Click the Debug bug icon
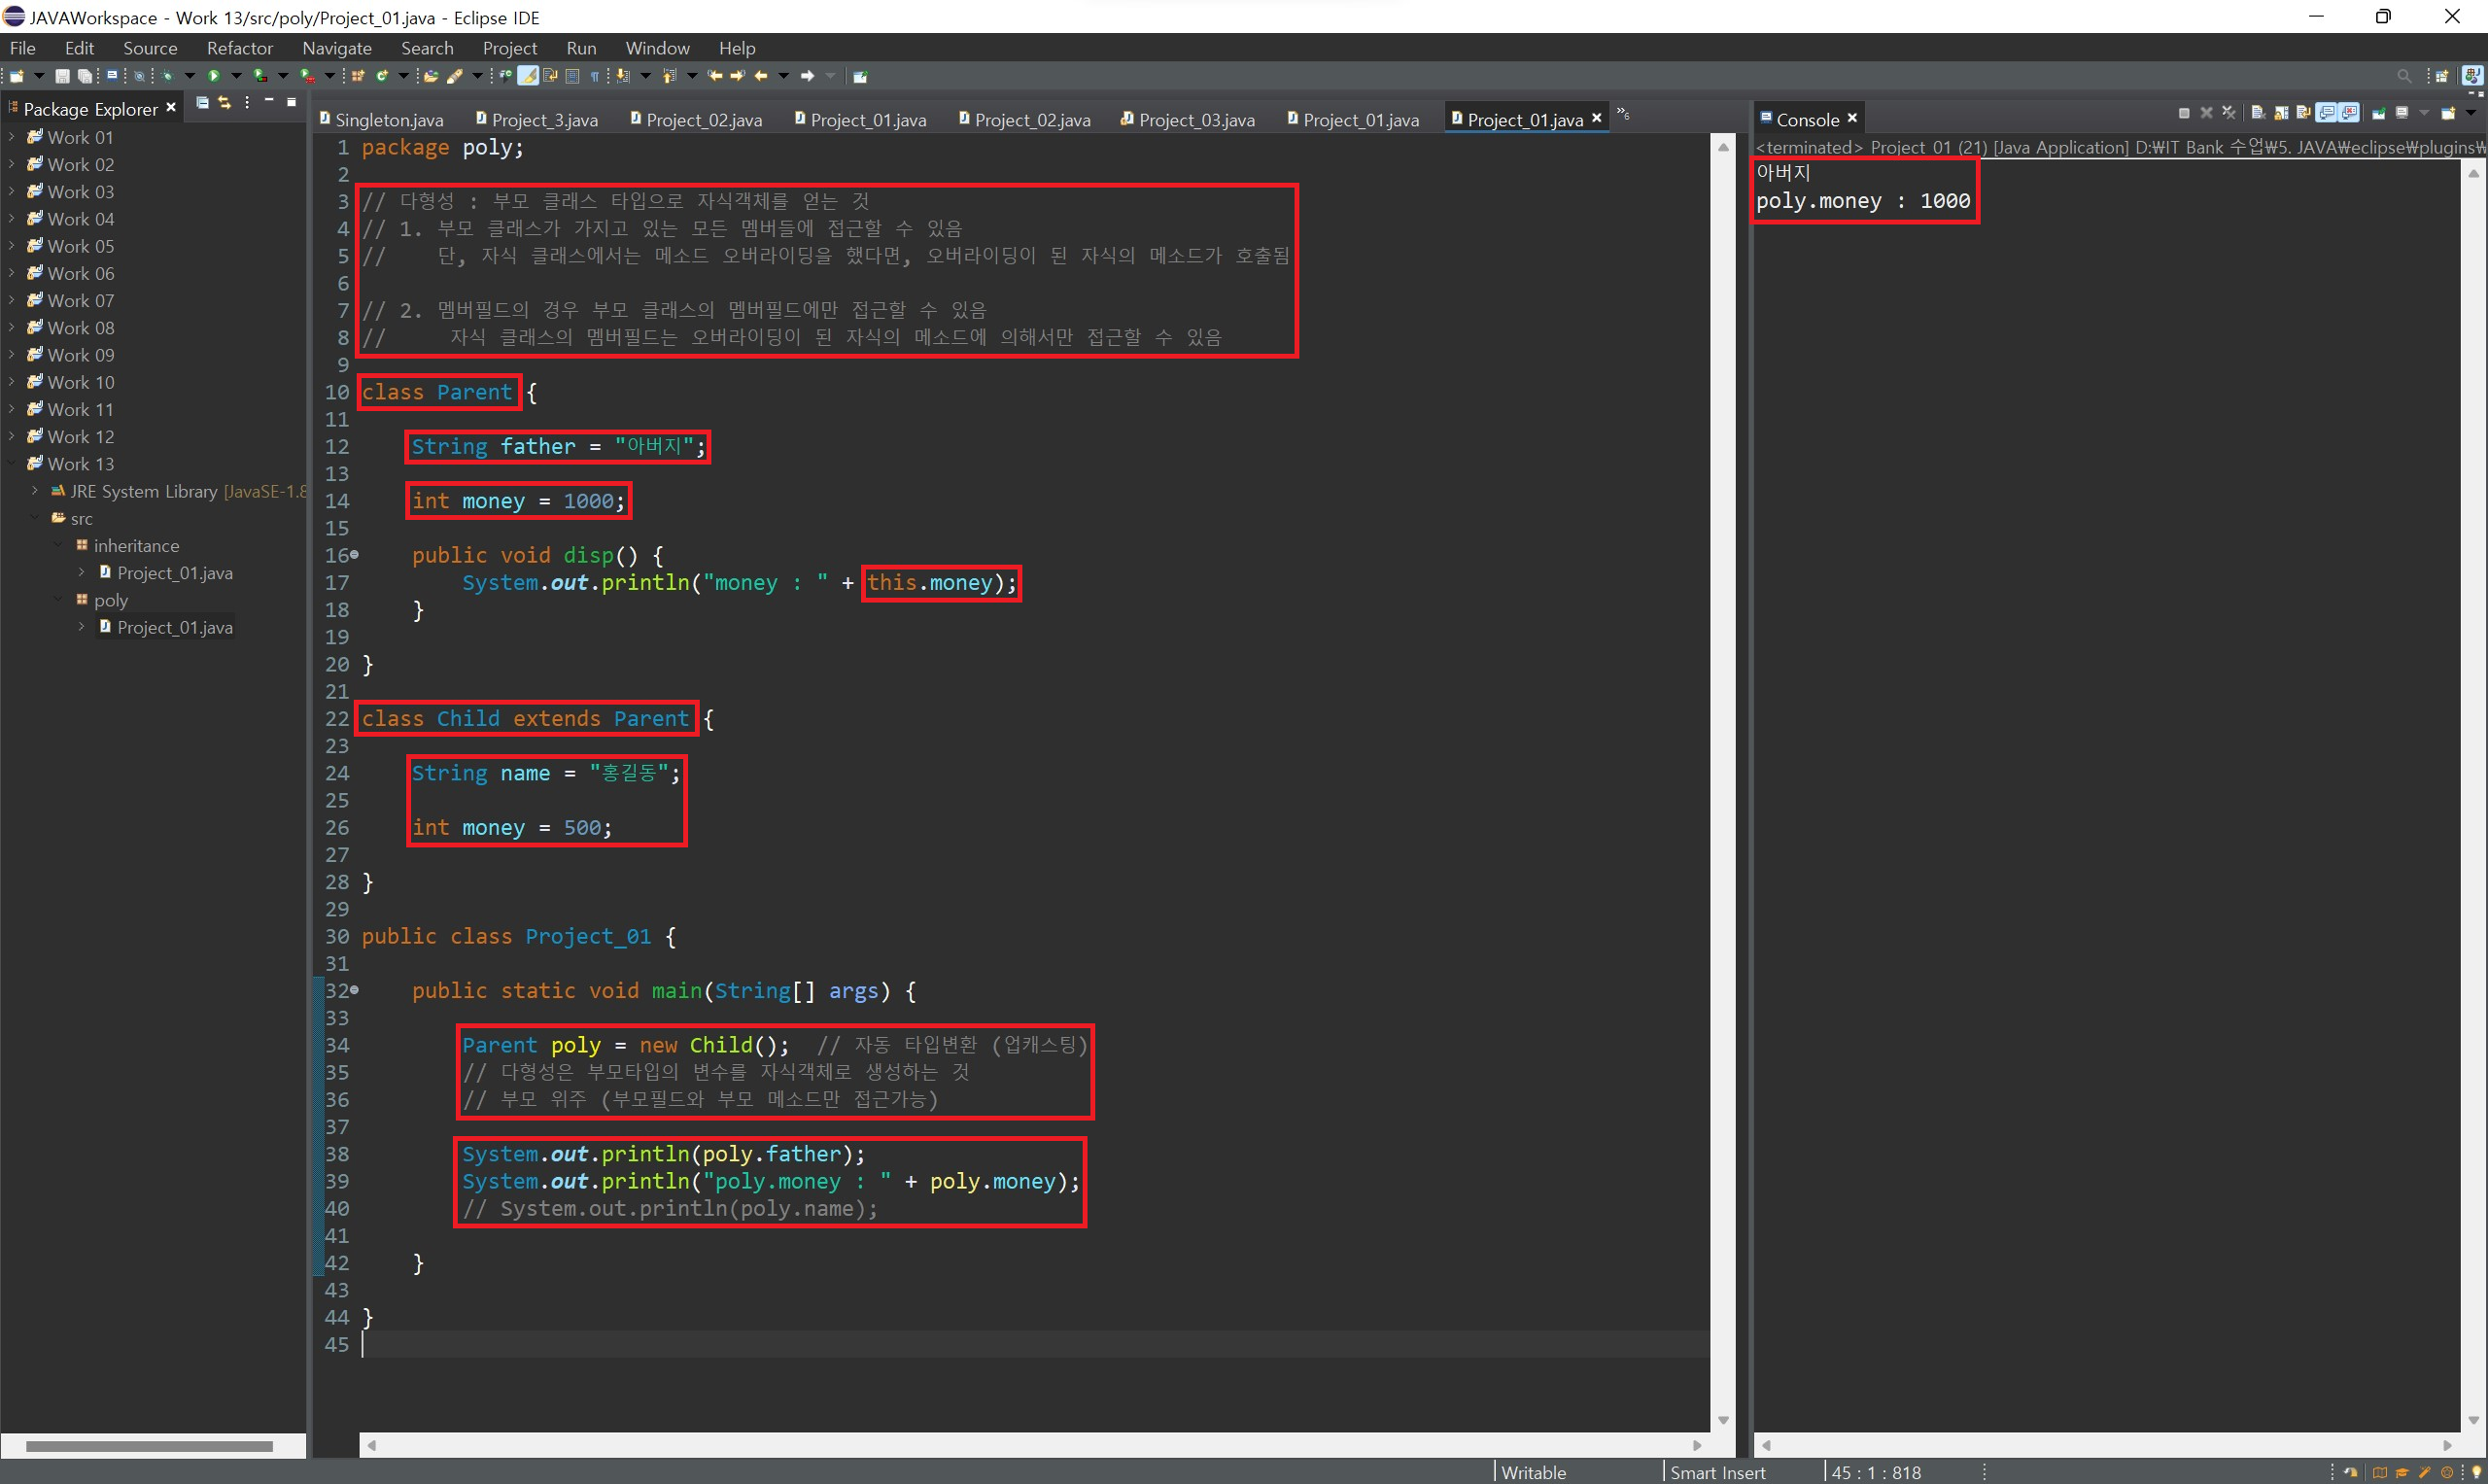Image resolution: width=2488 pixels, height=1484 pixels. click(167, 76)
